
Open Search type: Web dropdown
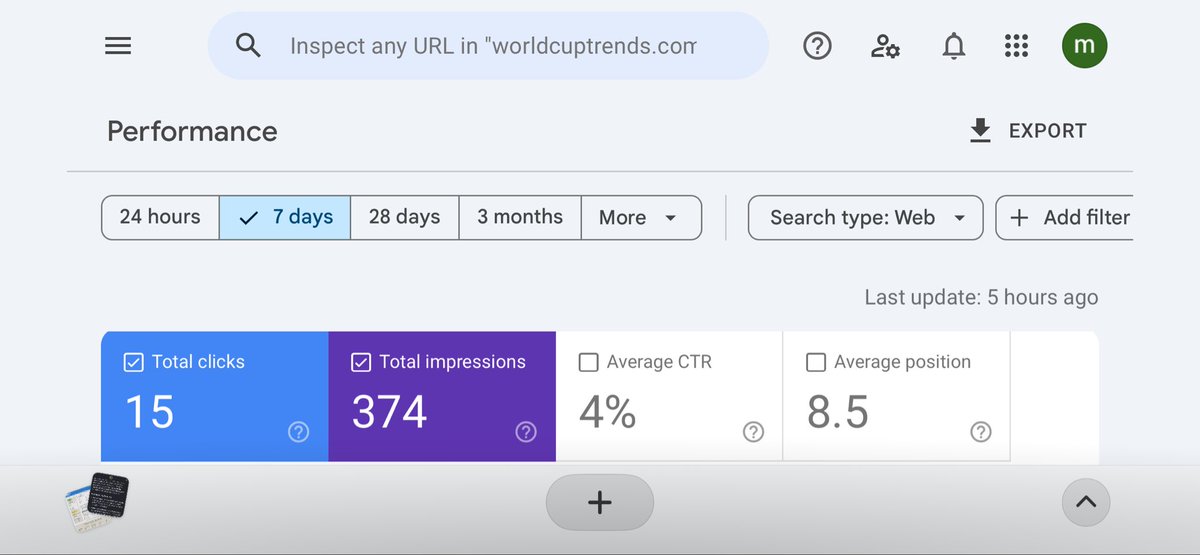click(866, 217)
